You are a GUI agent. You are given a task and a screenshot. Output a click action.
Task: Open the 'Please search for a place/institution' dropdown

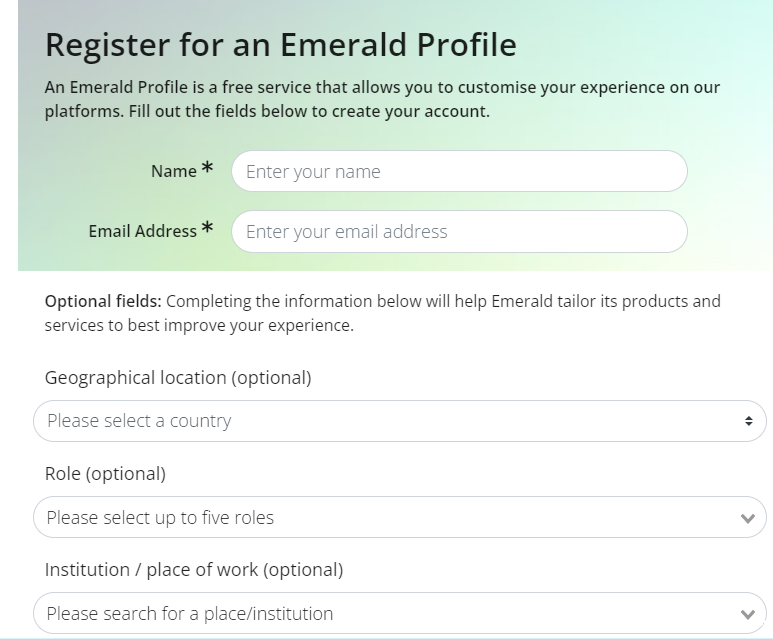(x=390, y=614)
